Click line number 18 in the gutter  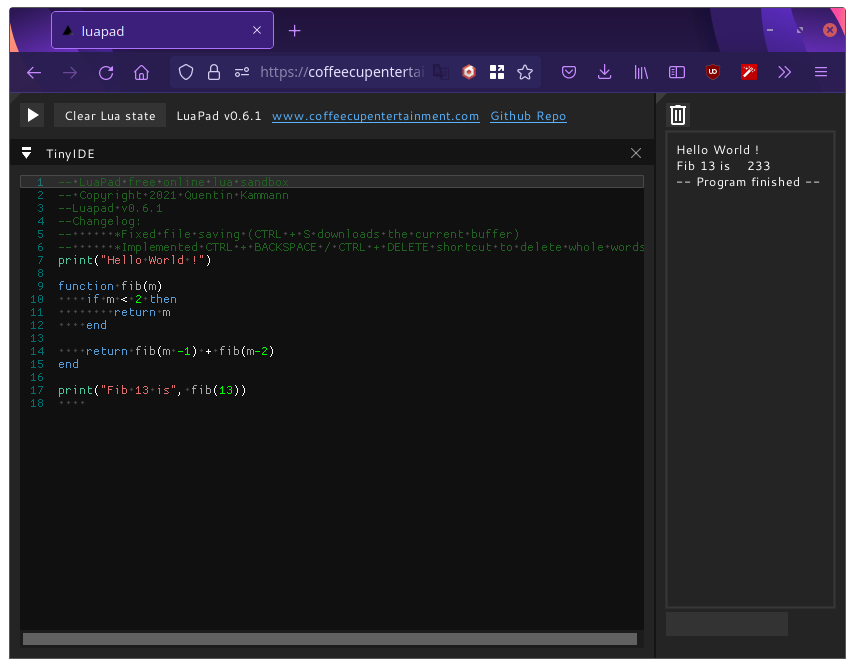pos(37,404)
